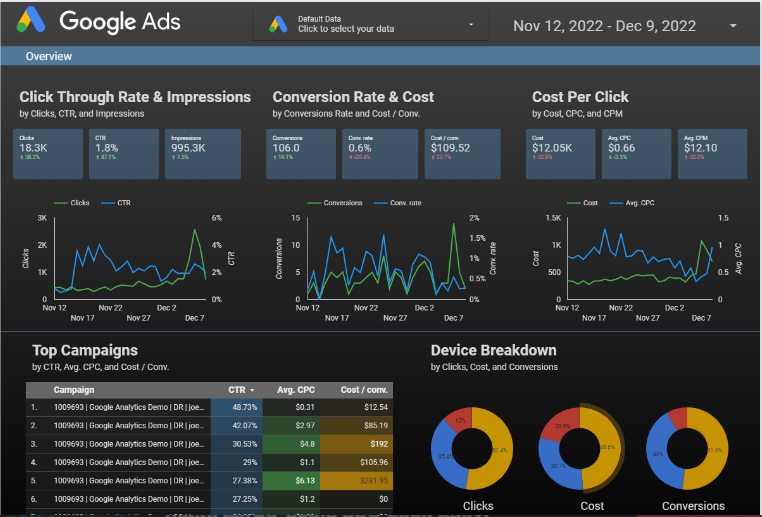Click the Top Campaigns heading
This screenshot has width=762, height=517.
(x=85, y=350)
